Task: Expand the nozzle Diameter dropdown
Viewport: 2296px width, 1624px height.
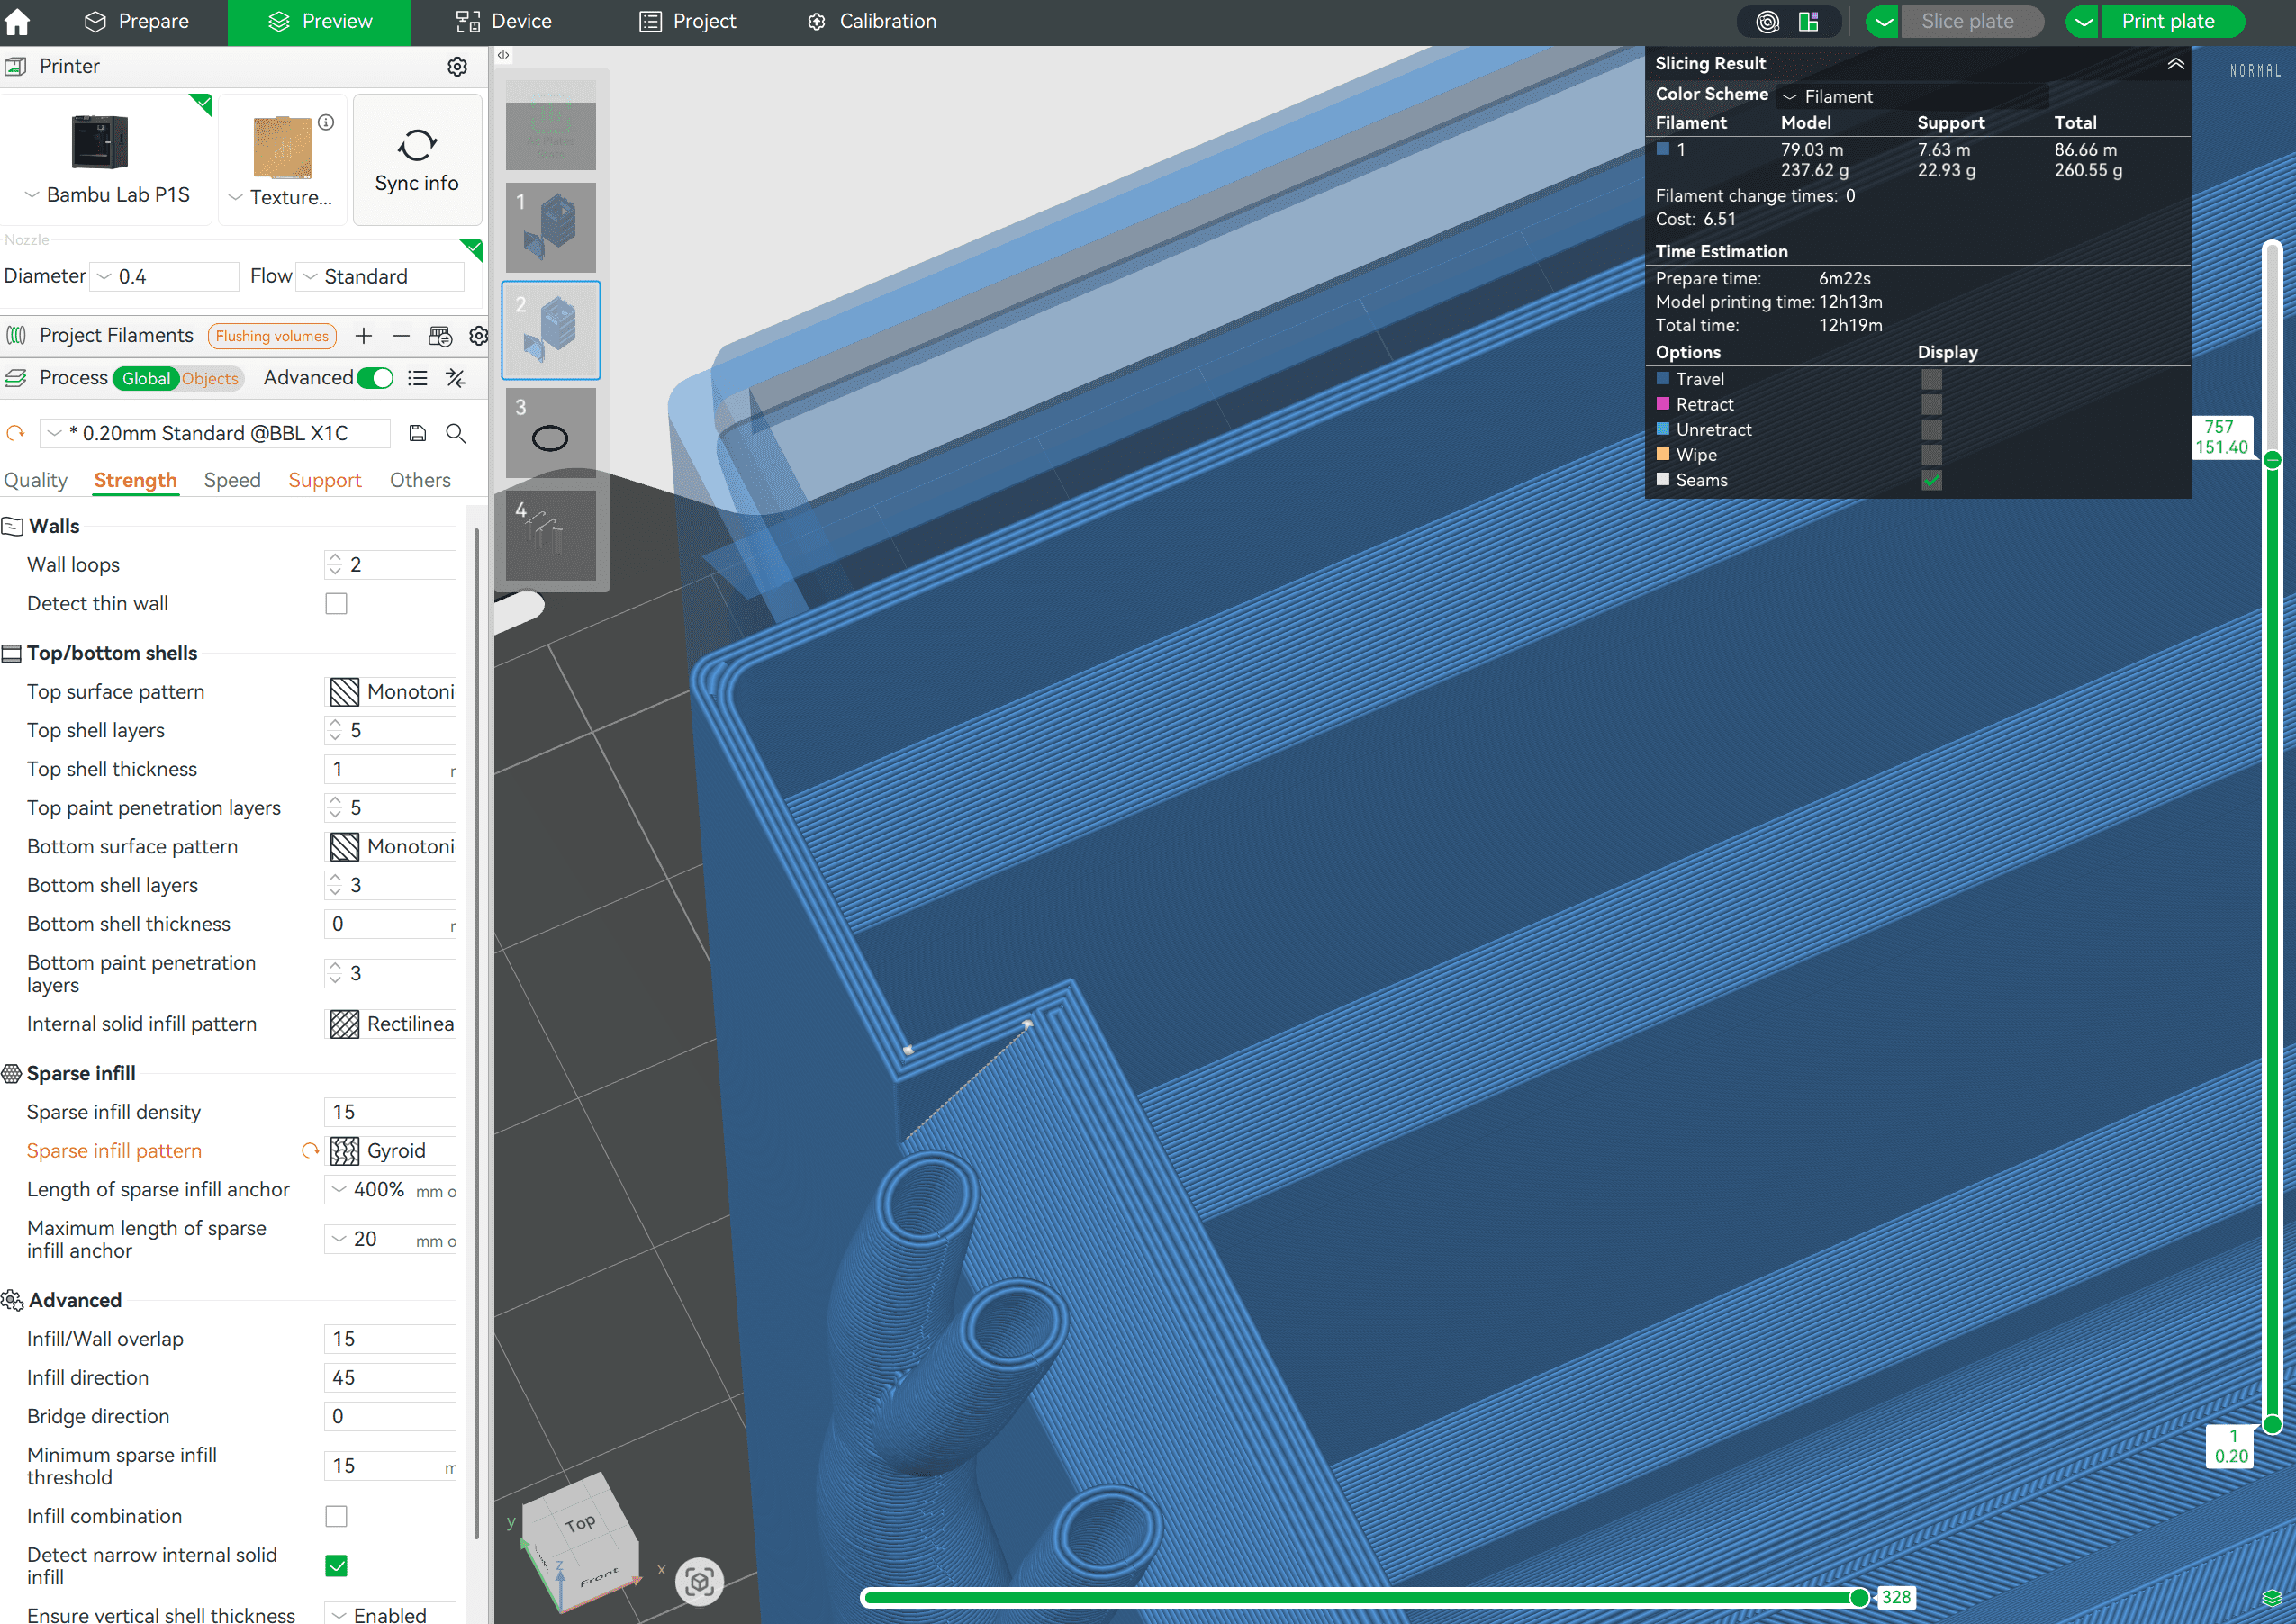Action: (x=165, y=277)
